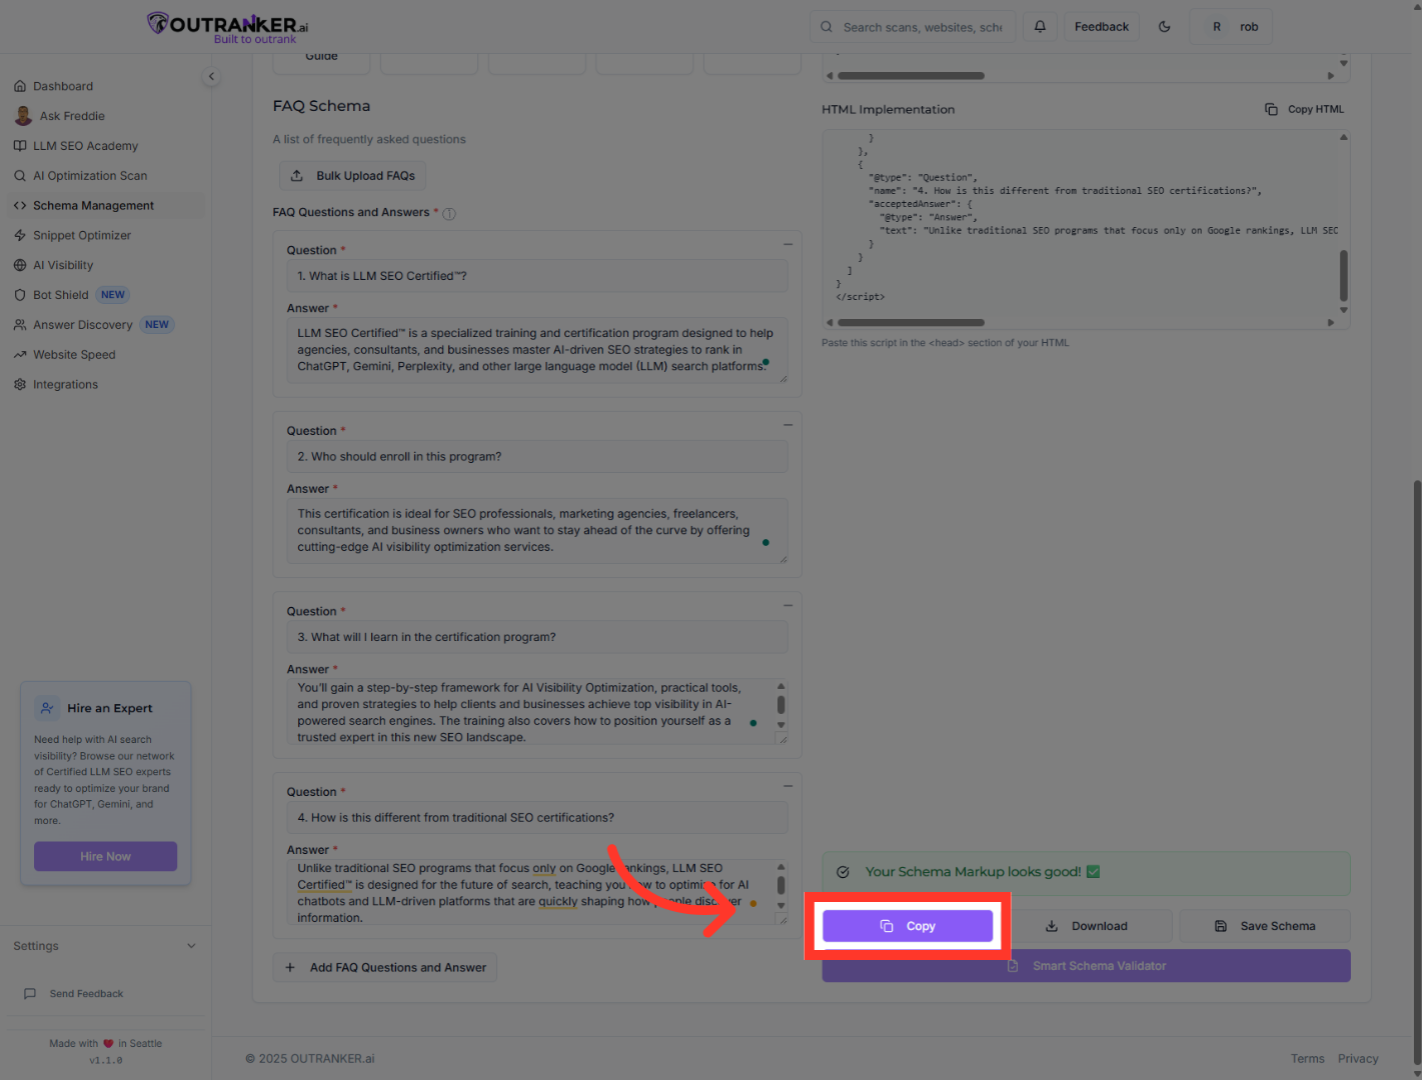1422x1080 pixels.
Task: Open Snippet Optimizer lightning icon
Action: (20, 236)
